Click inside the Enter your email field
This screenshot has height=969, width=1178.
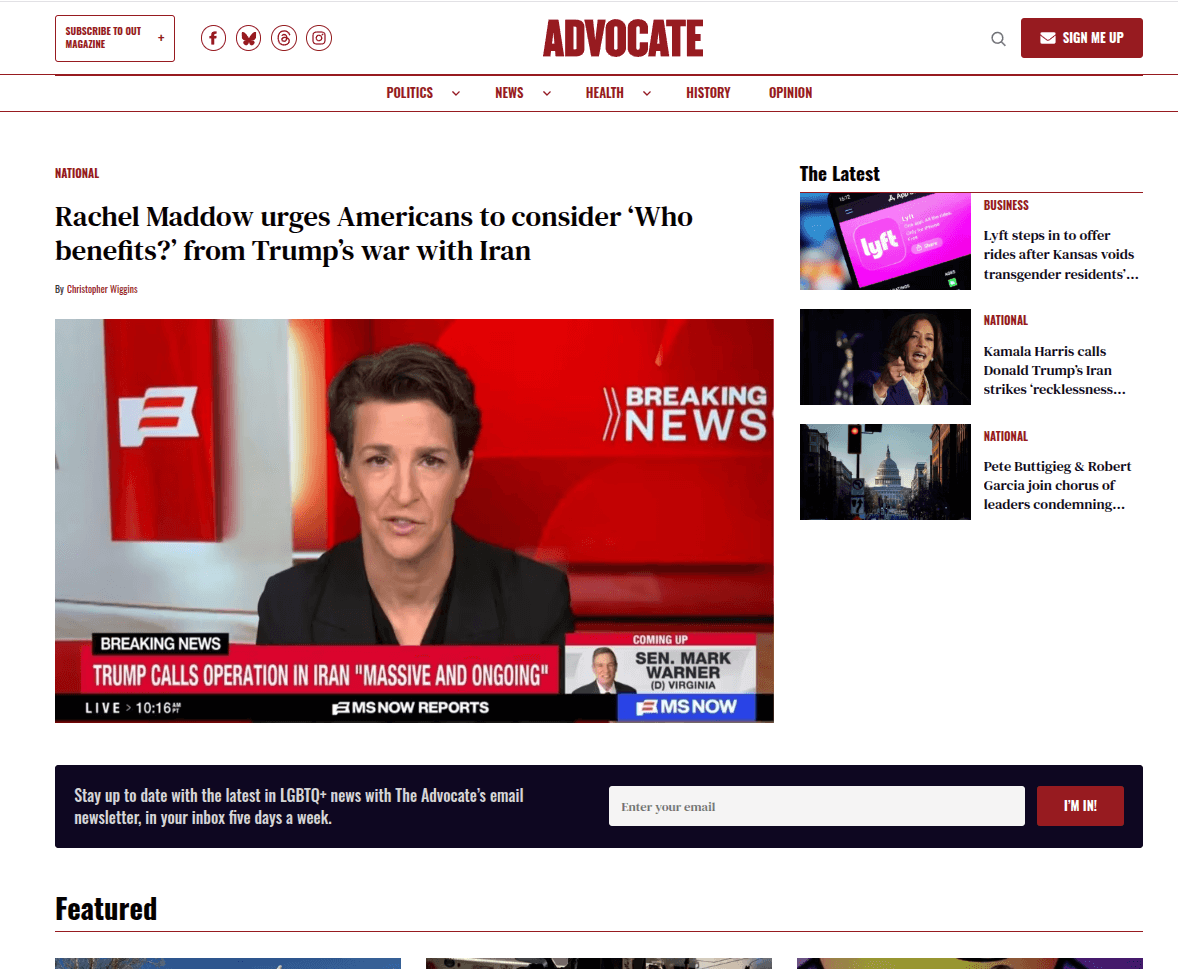[x=816, y=805]
